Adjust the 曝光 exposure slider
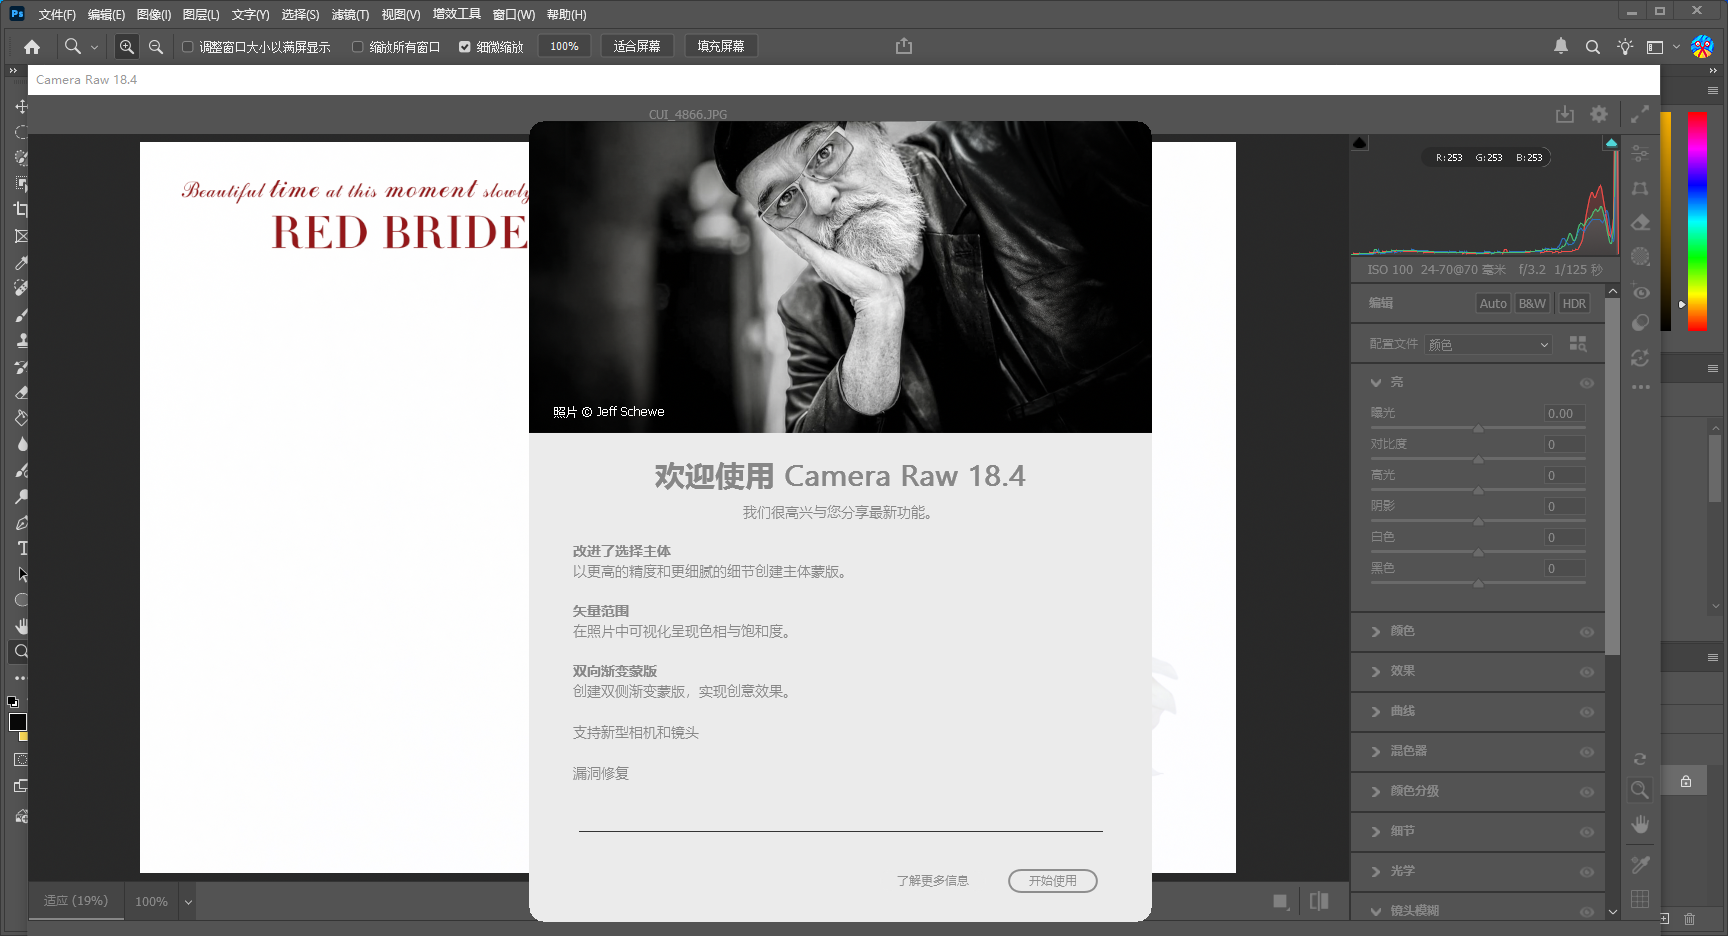This screenshot has height=936, width=1728. (1478, 429)
